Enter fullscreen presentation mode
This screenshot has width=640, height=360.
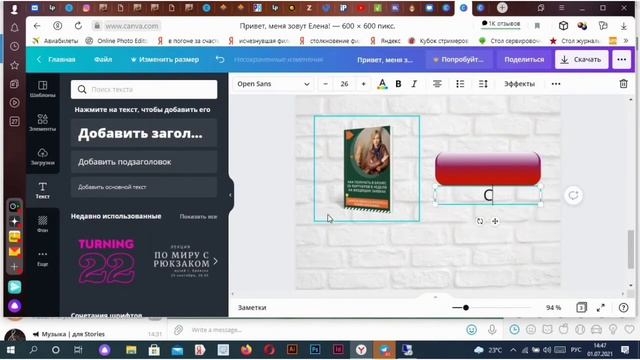601,308
